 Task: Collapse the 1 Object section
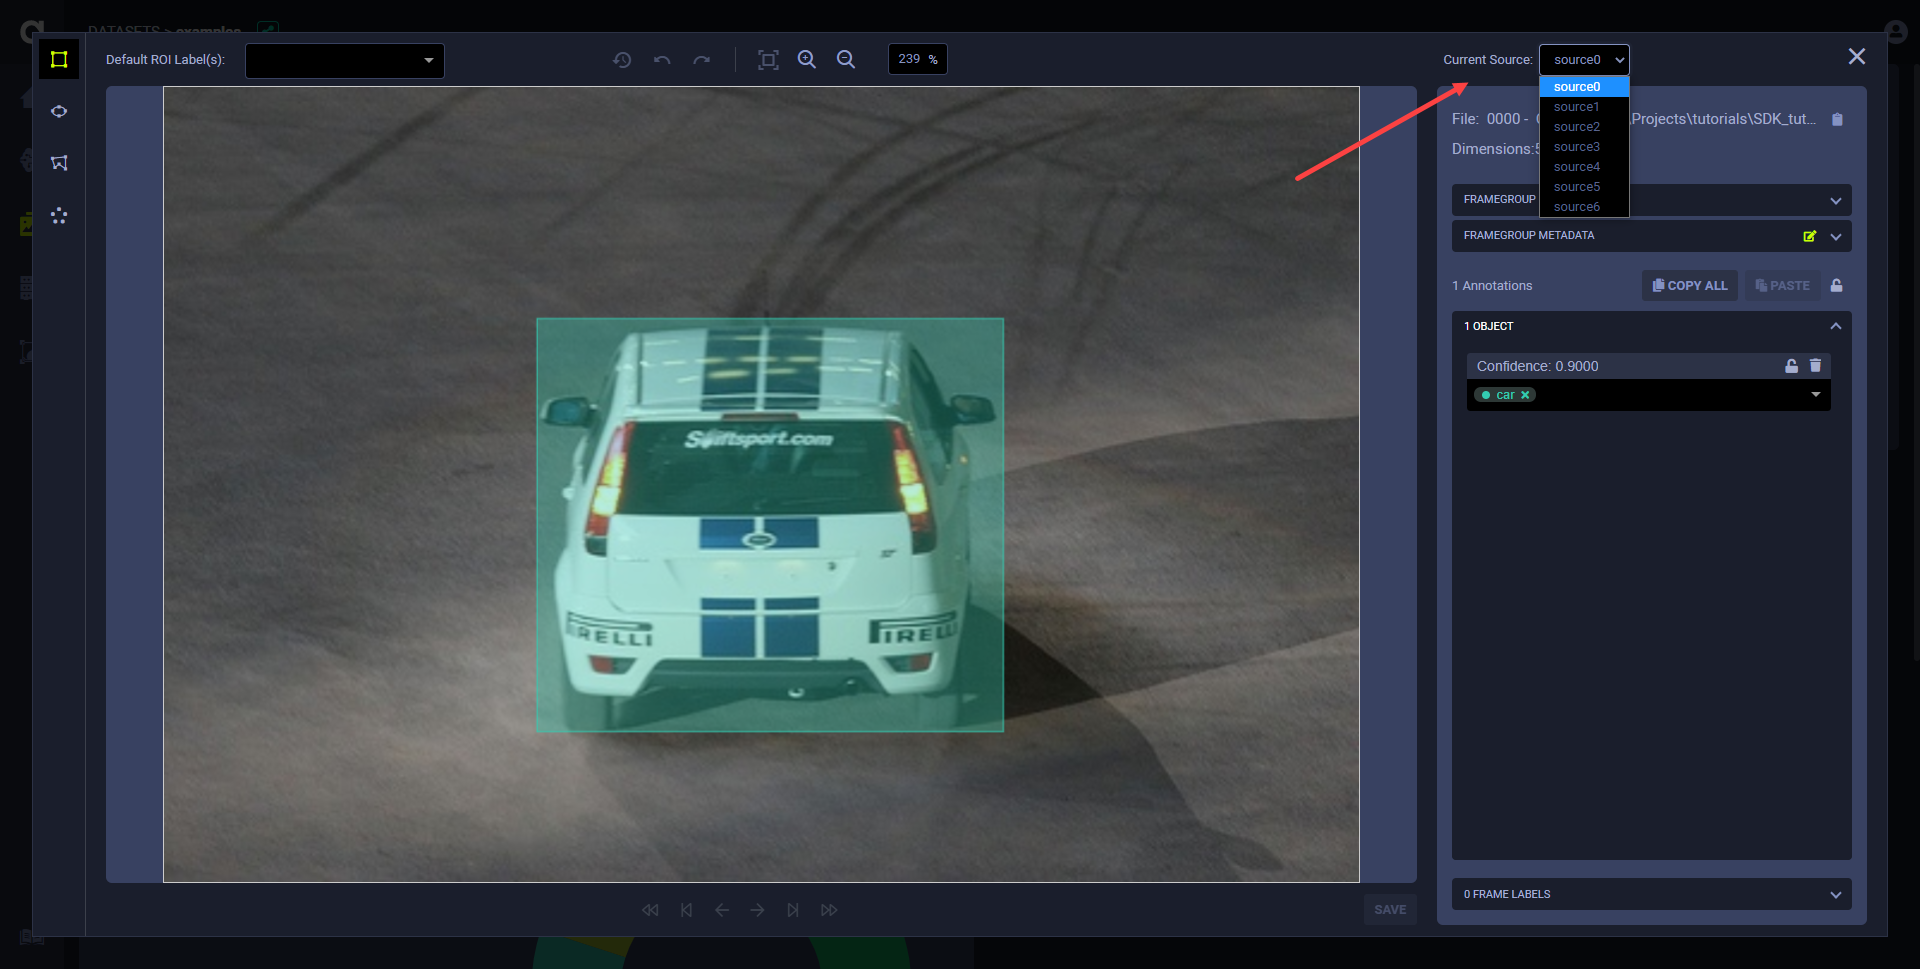pos(1835,326)
